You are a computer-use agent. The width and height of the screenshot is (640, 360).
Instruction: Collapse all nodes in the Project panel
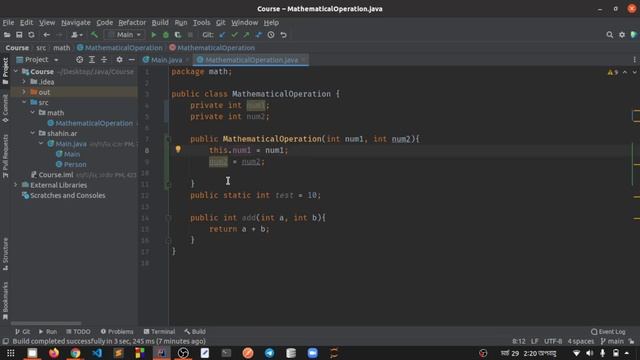tap(104, 60)
